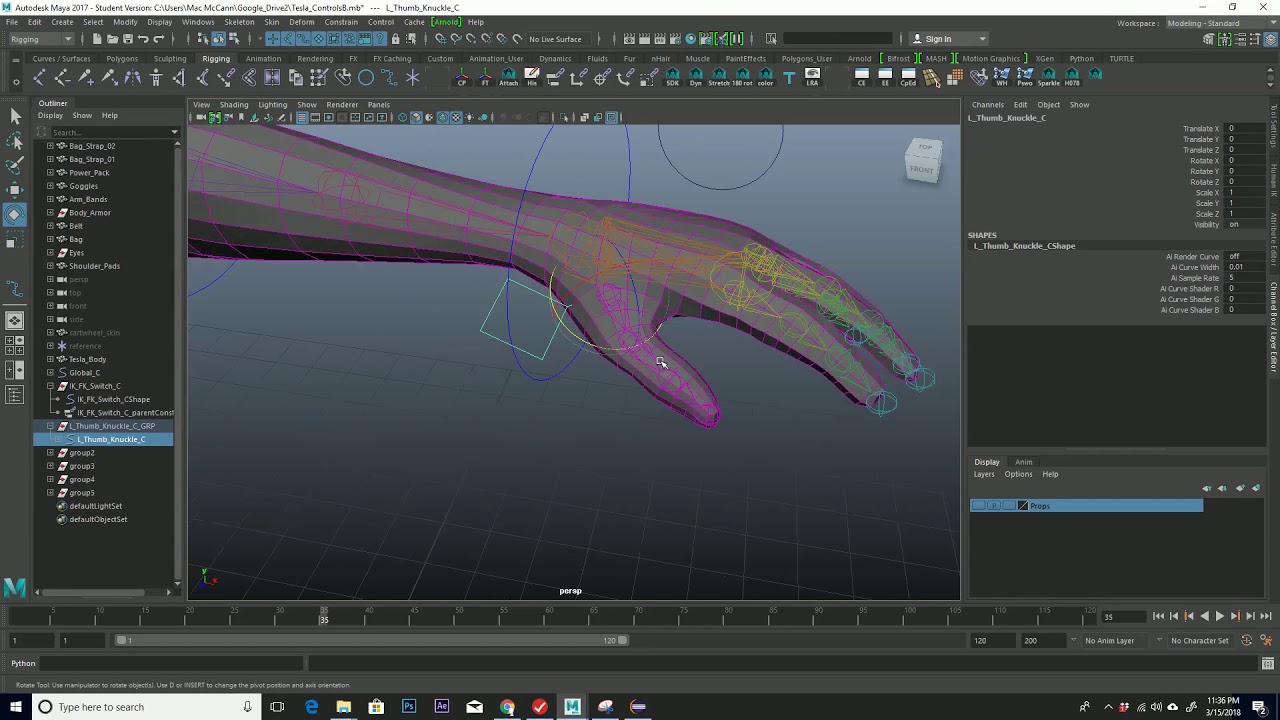Open the Rigging menu set dropdown

(40, 39)
